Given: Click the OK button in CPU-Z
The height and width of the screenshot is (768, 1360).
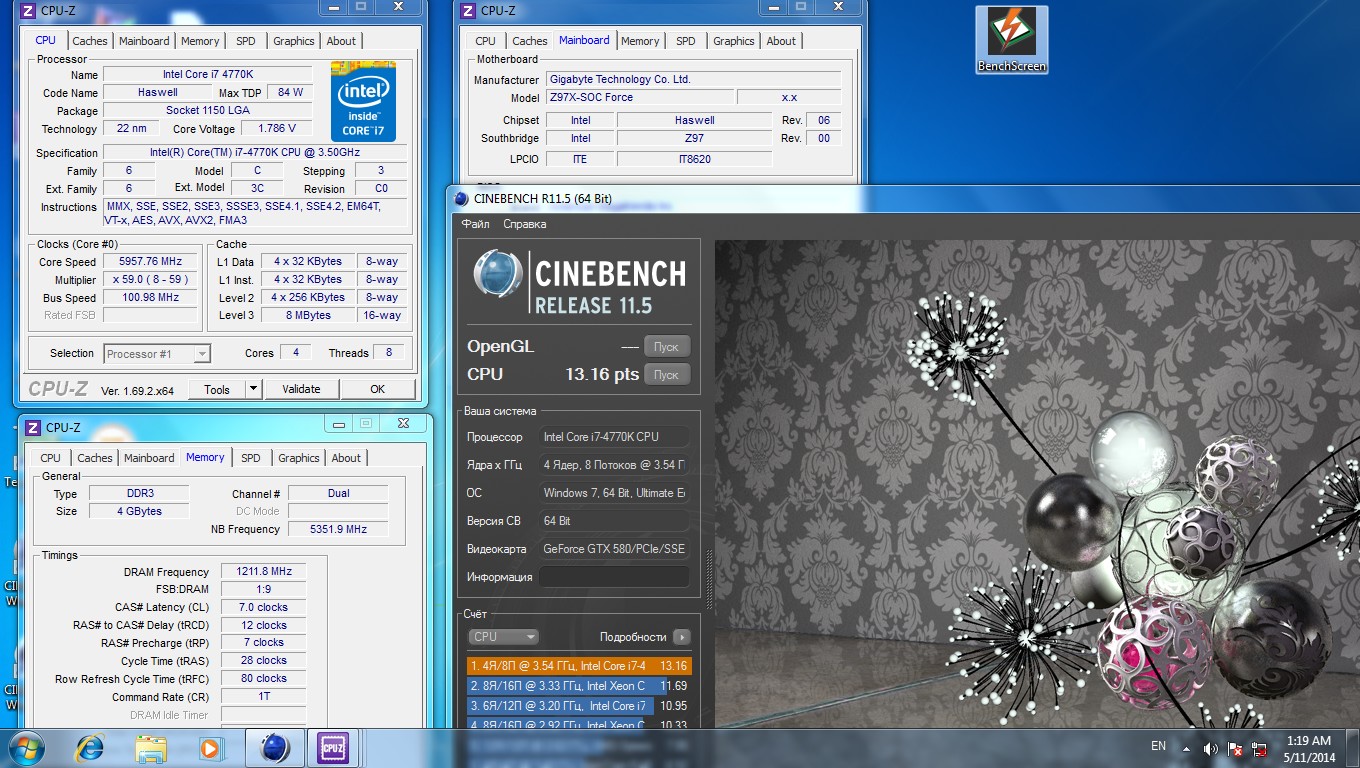Looking at the screenshot, I should [377, 389].
